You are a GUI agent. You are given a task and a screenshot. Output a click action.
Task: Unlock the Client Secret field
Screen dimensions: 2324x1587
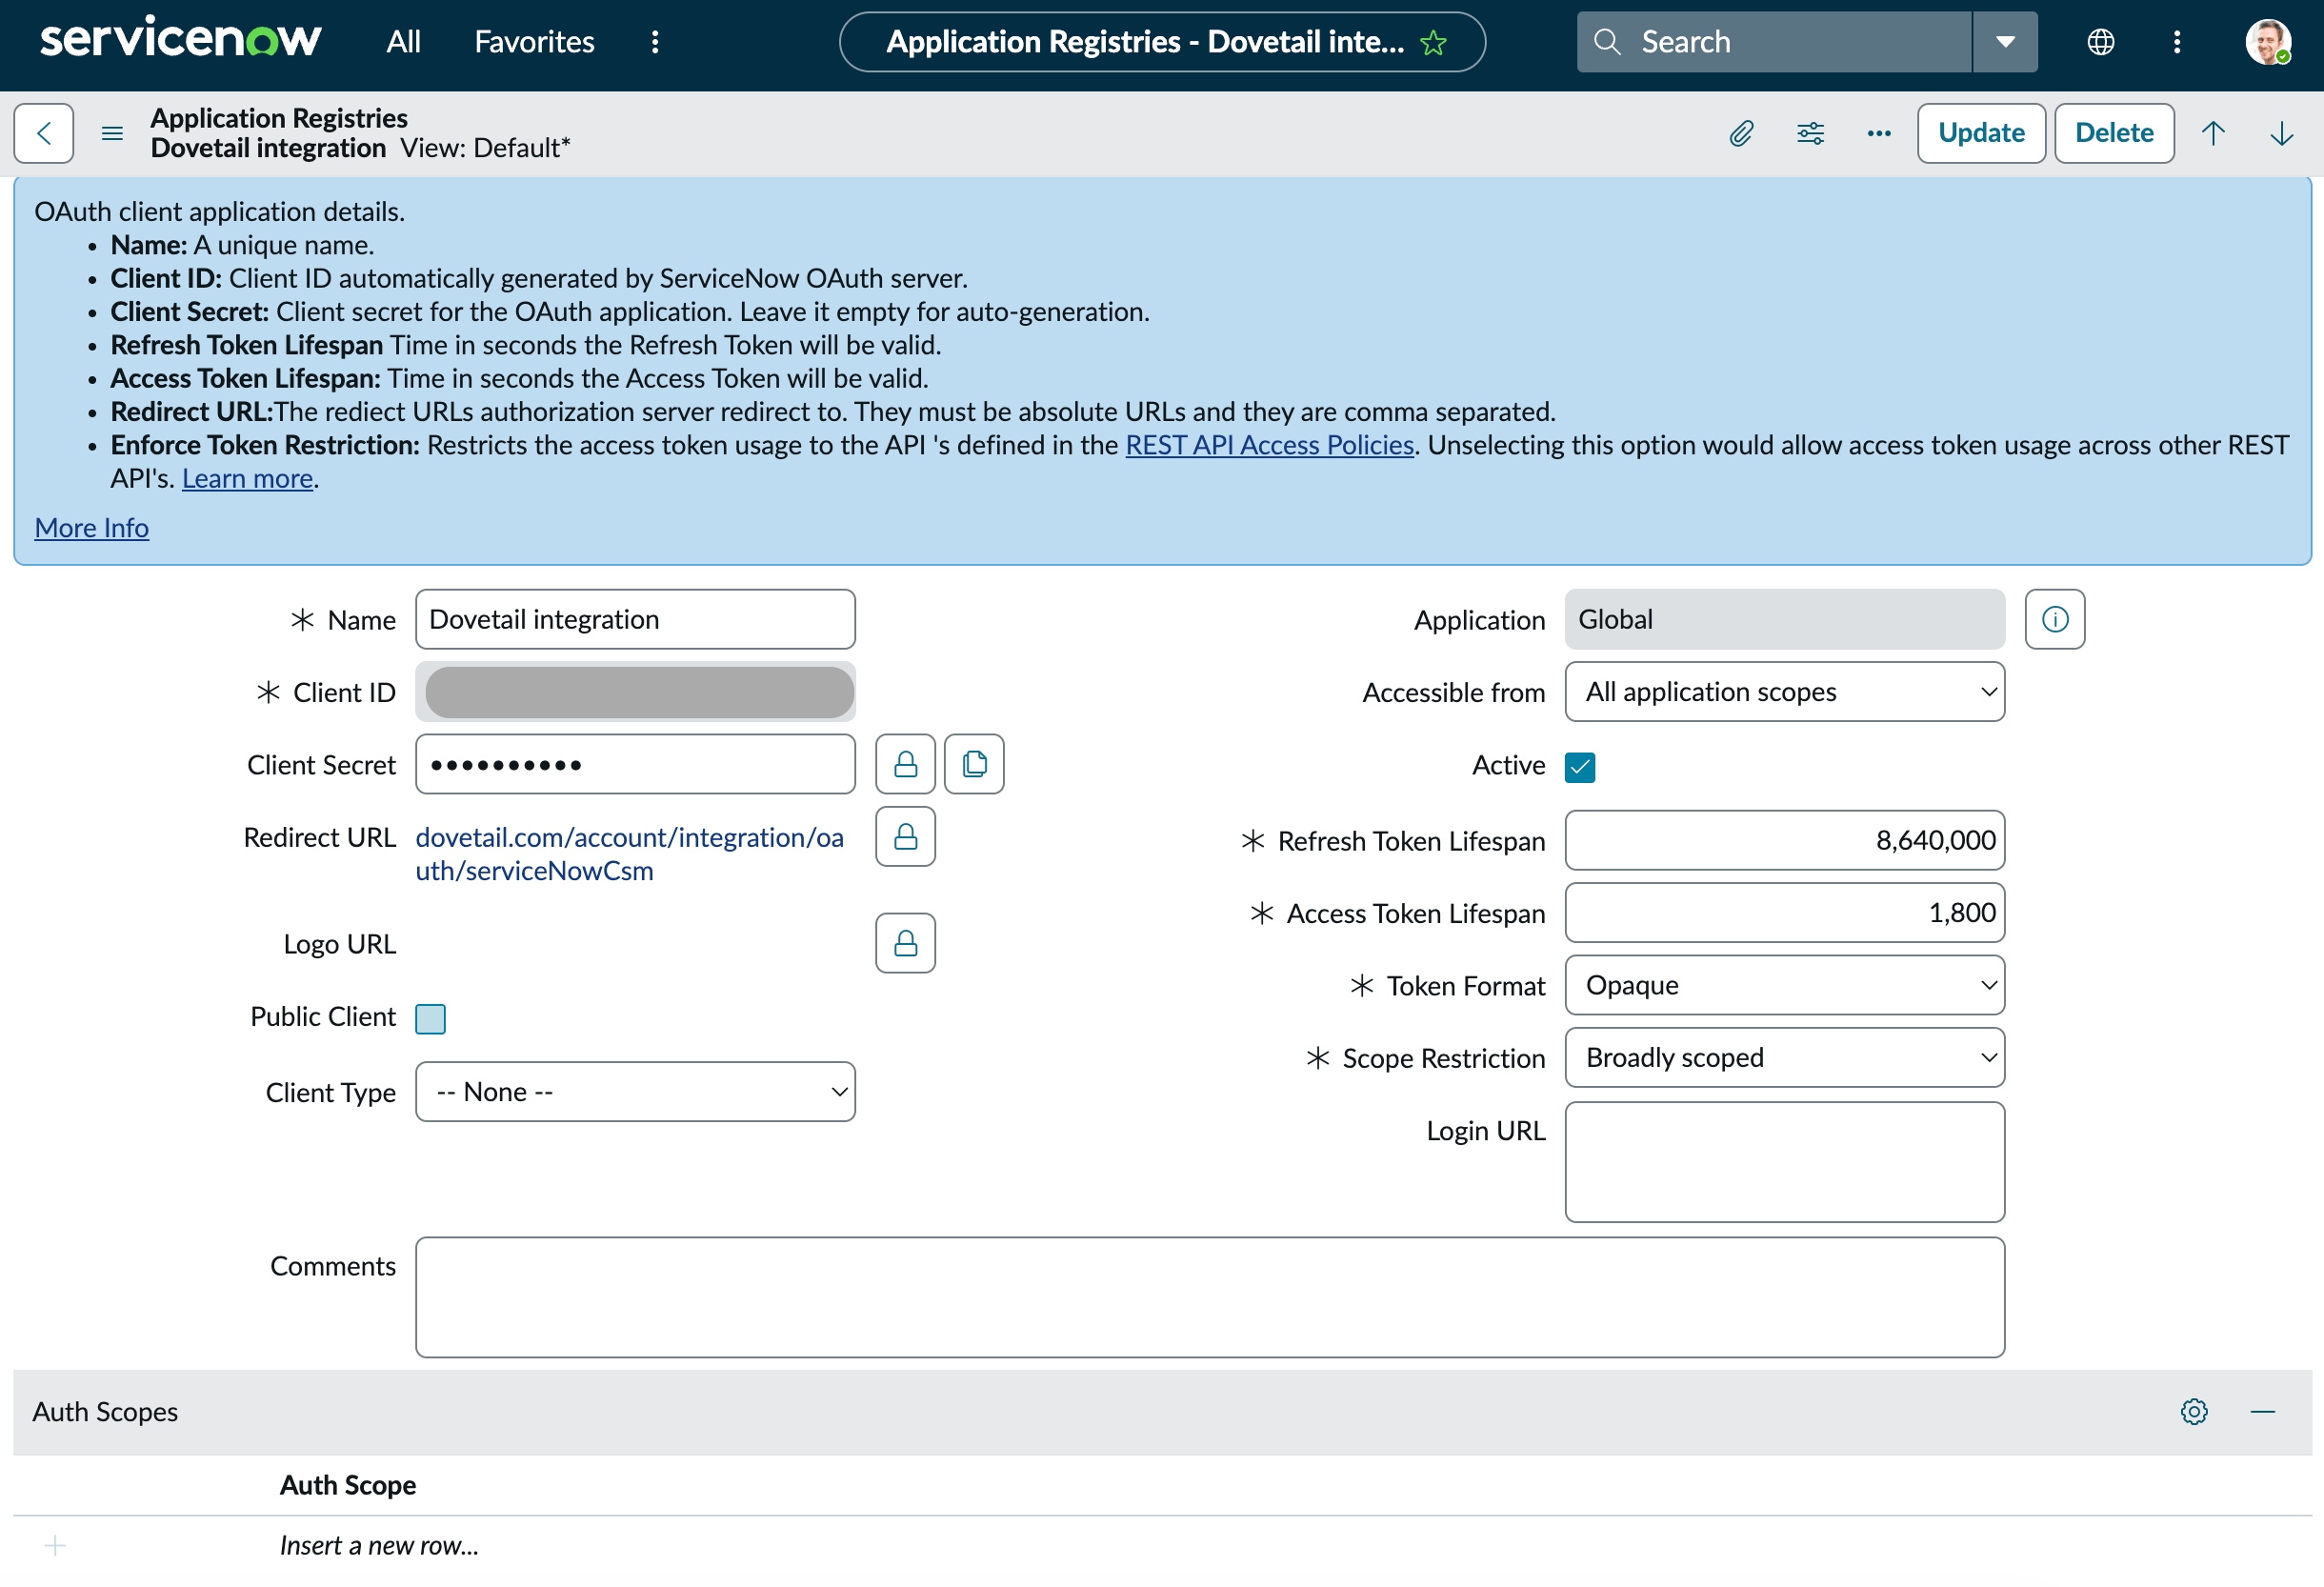coord(905,765)
